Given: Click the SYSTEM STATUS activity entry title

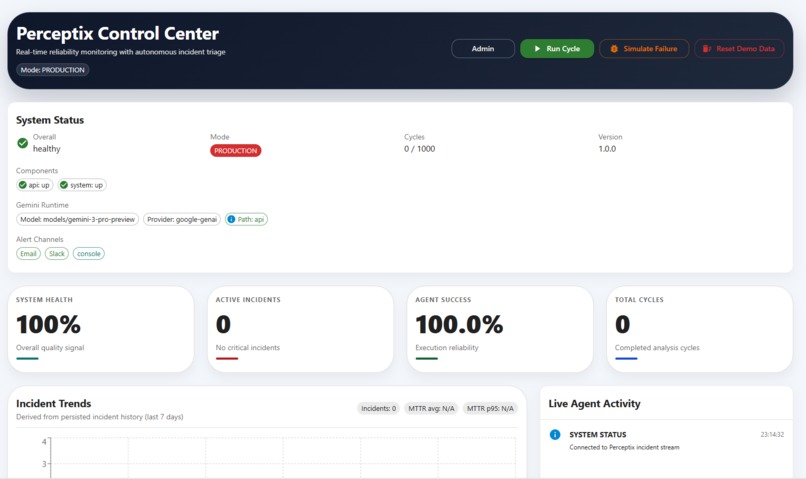Looking at the screenshot, I should (x=597, y=435).
